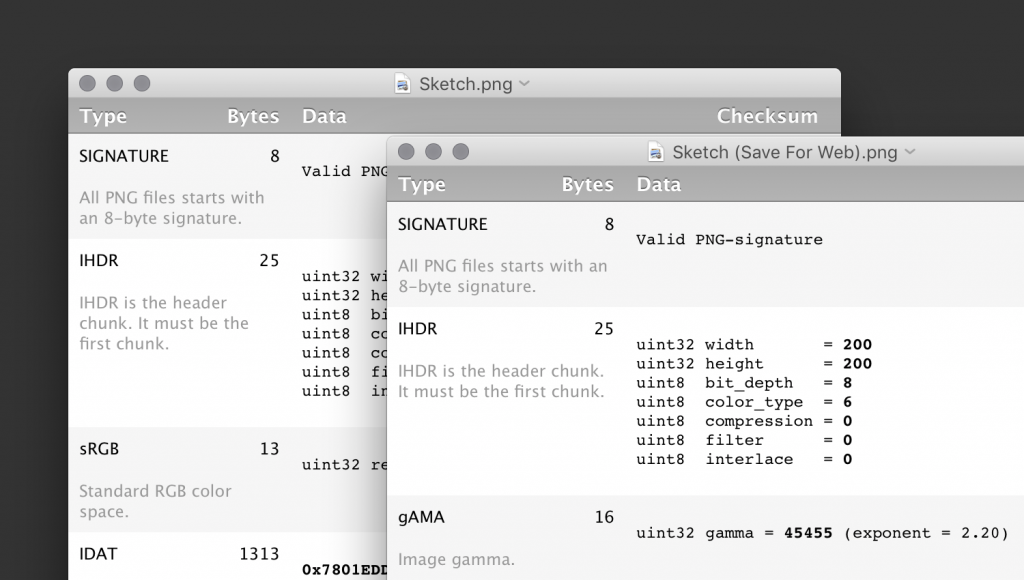The height and width of the screenshot is (580, 1024).
Task: Click the Sketch.png document icon in title bar
Action: [x=403, y=84]
